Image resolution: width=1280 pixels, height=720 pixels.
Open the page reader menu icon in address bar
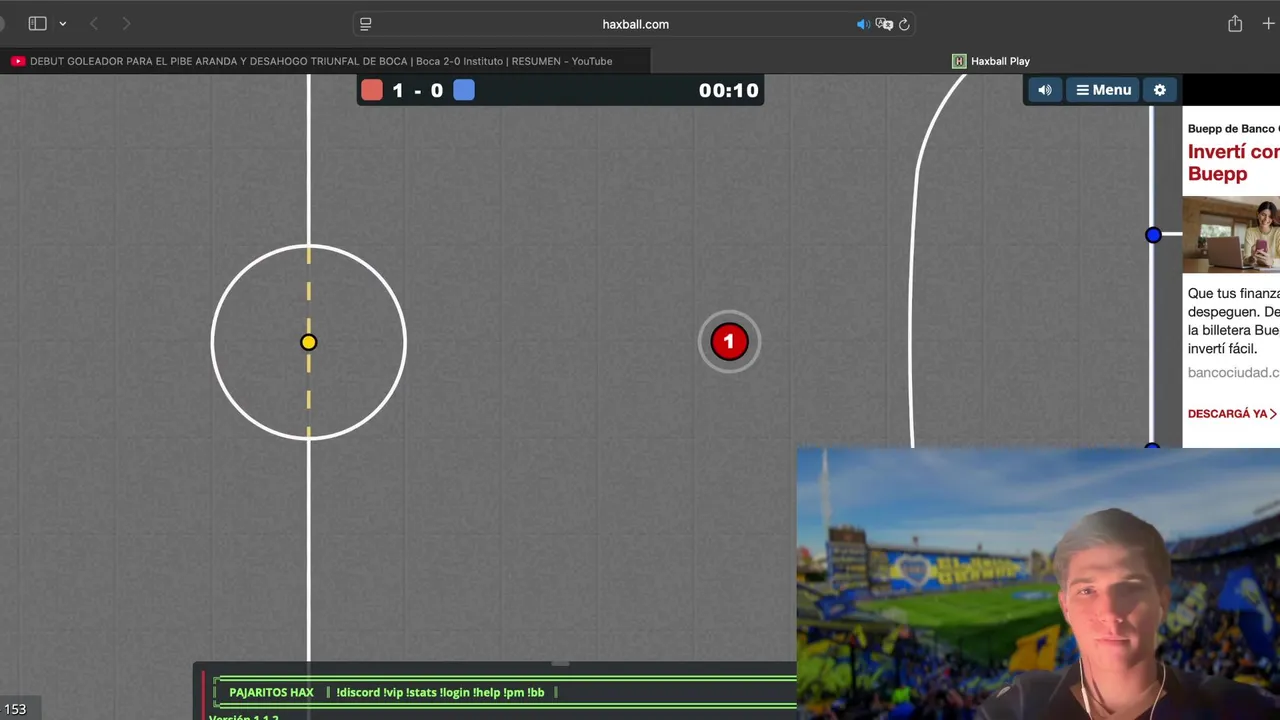pyautogui.click(x=366, y=24)
